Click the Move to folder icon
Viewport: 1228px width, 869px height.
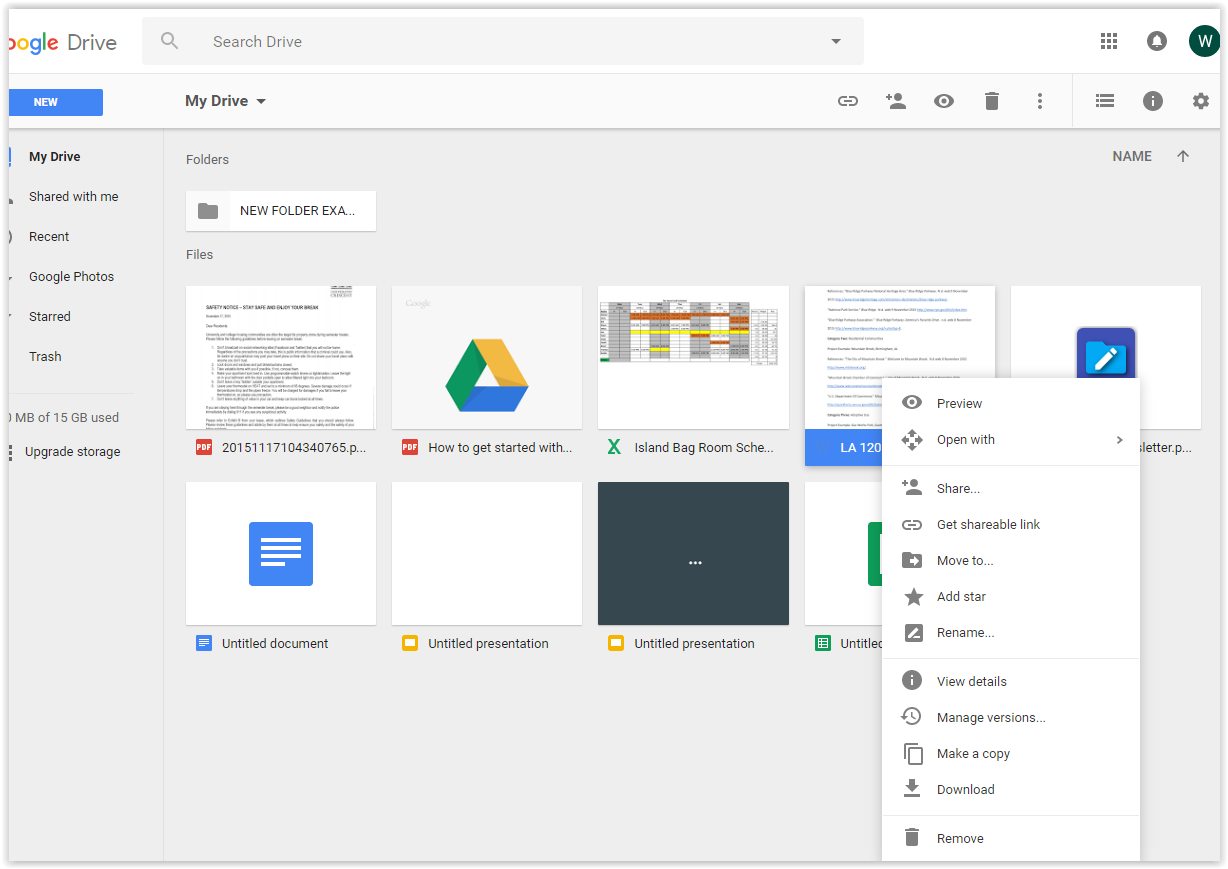[x=912, y=560]
